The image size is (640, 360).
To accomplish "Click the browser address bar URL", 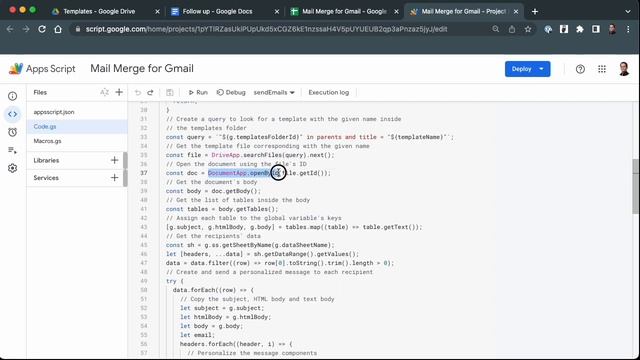I will (266, 29).
